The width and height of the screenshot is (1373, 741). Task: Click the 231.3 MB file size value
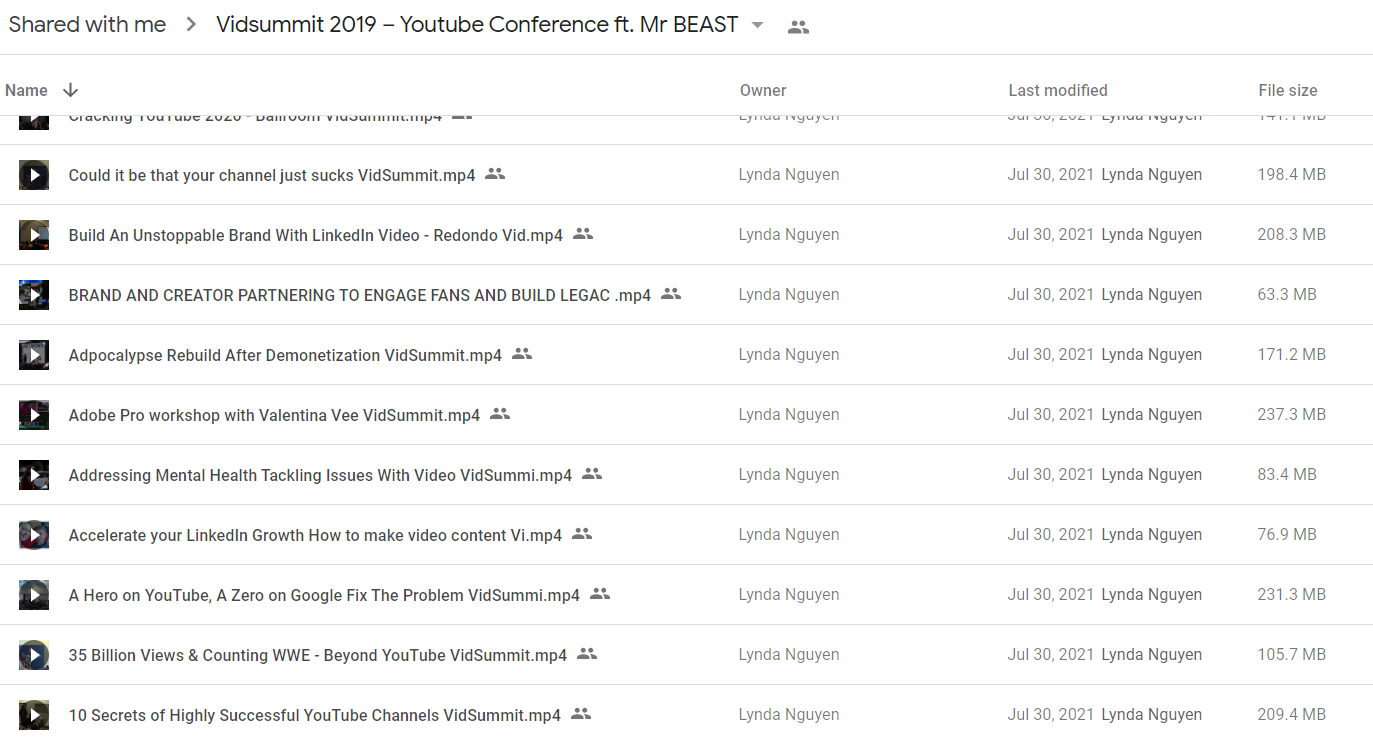1292,595
